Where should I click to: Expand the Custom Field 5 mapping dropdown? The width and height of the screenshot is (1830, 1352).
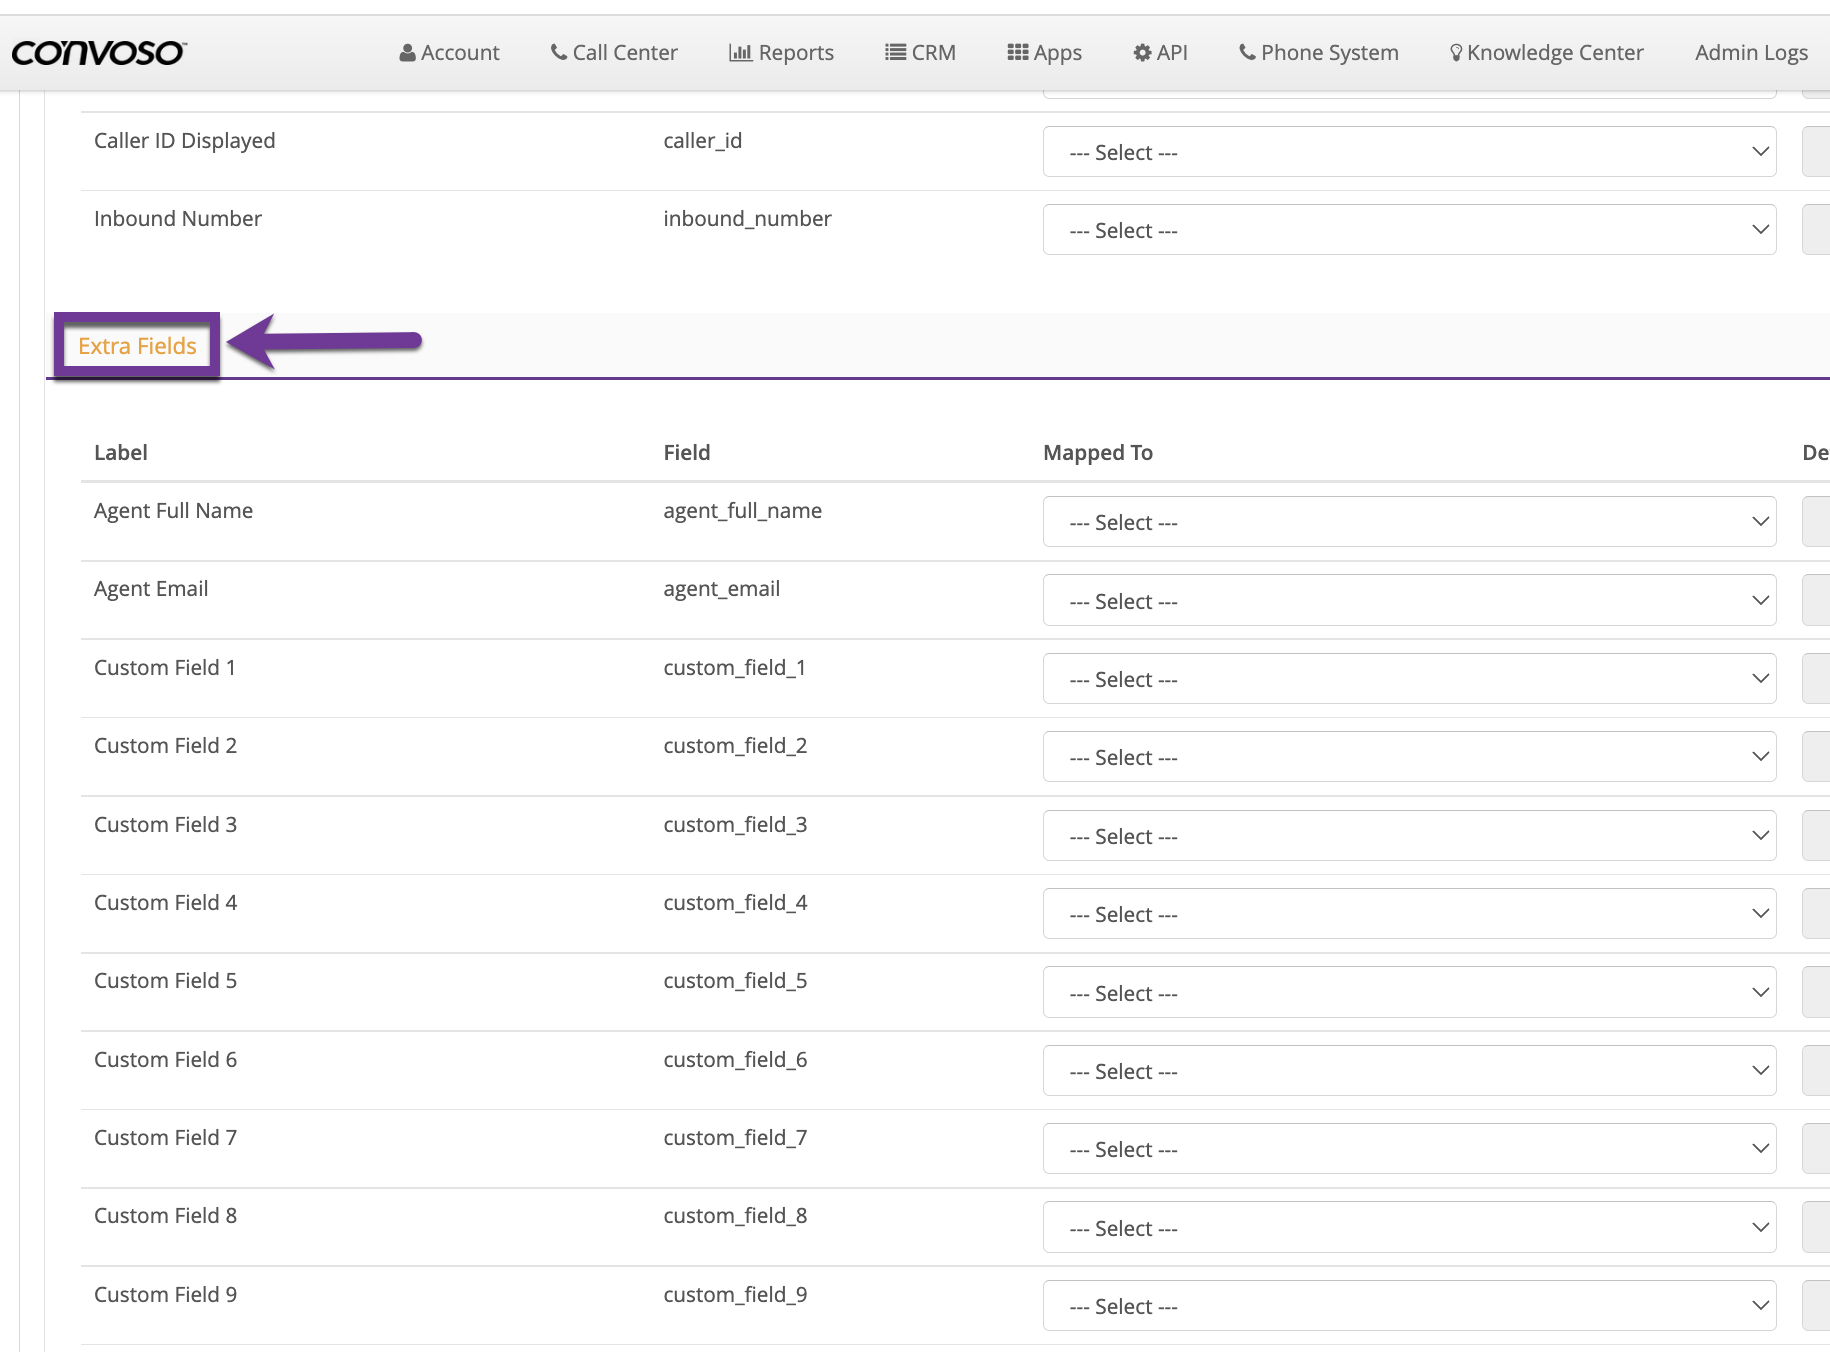tap(1408, 993)
